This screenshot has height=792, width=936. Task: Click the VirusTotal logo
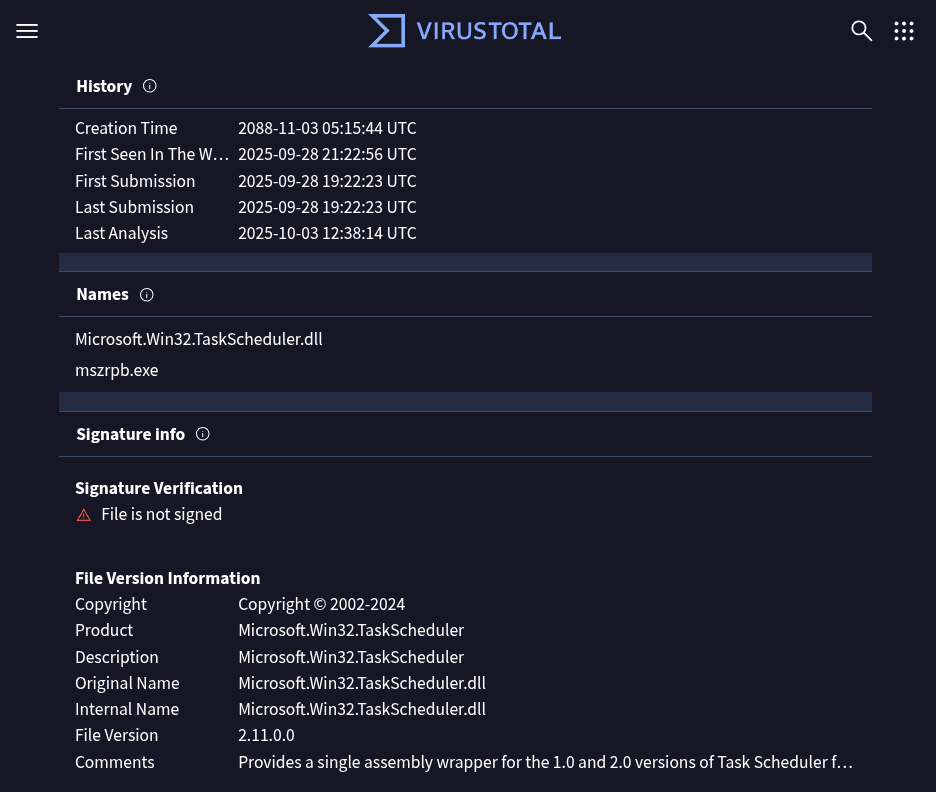tap(465, 31)
